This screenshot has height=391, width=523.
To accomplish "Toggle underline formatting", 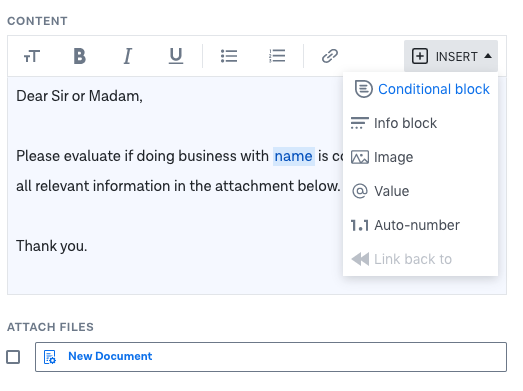I will (176, 56).
